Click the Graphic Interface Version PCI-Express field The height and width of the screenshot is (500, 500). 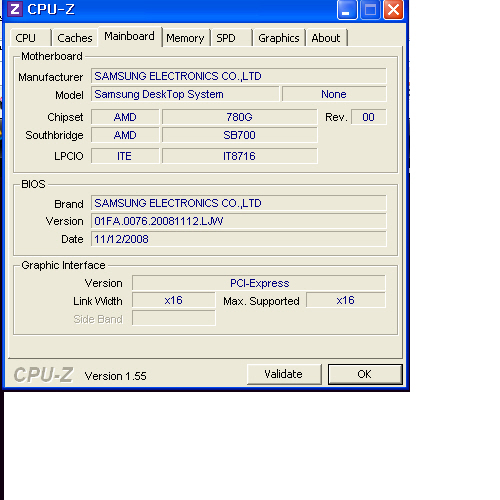point(259,283)
